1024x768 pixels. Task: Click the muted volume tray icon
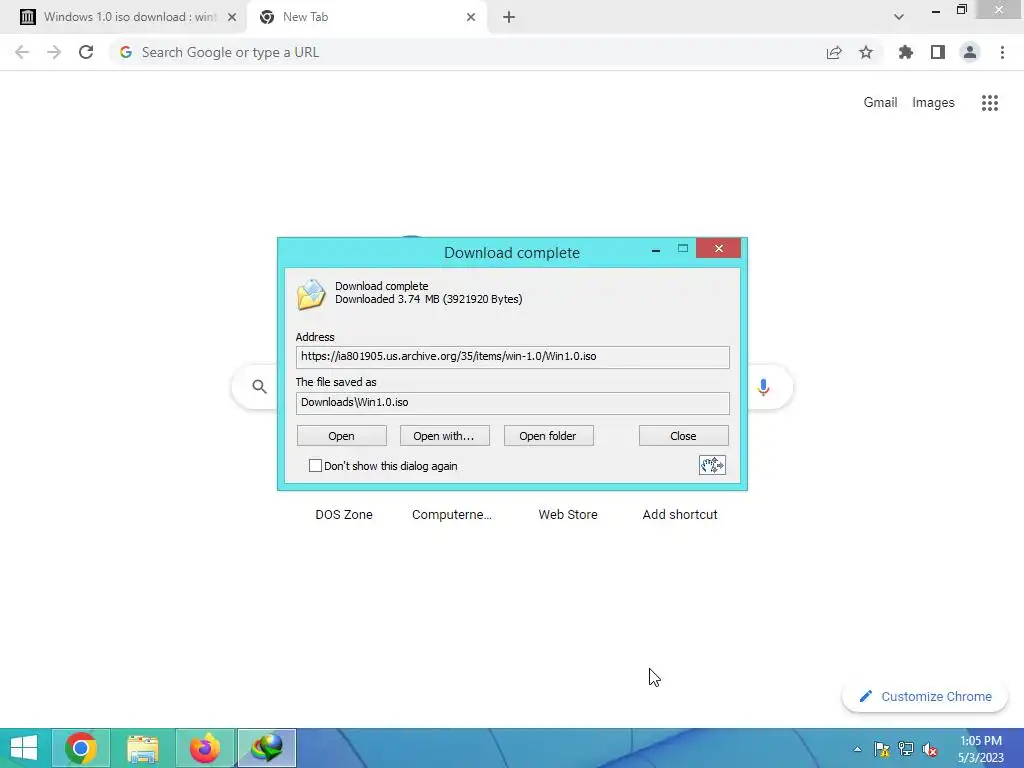[x=930, y=749]
